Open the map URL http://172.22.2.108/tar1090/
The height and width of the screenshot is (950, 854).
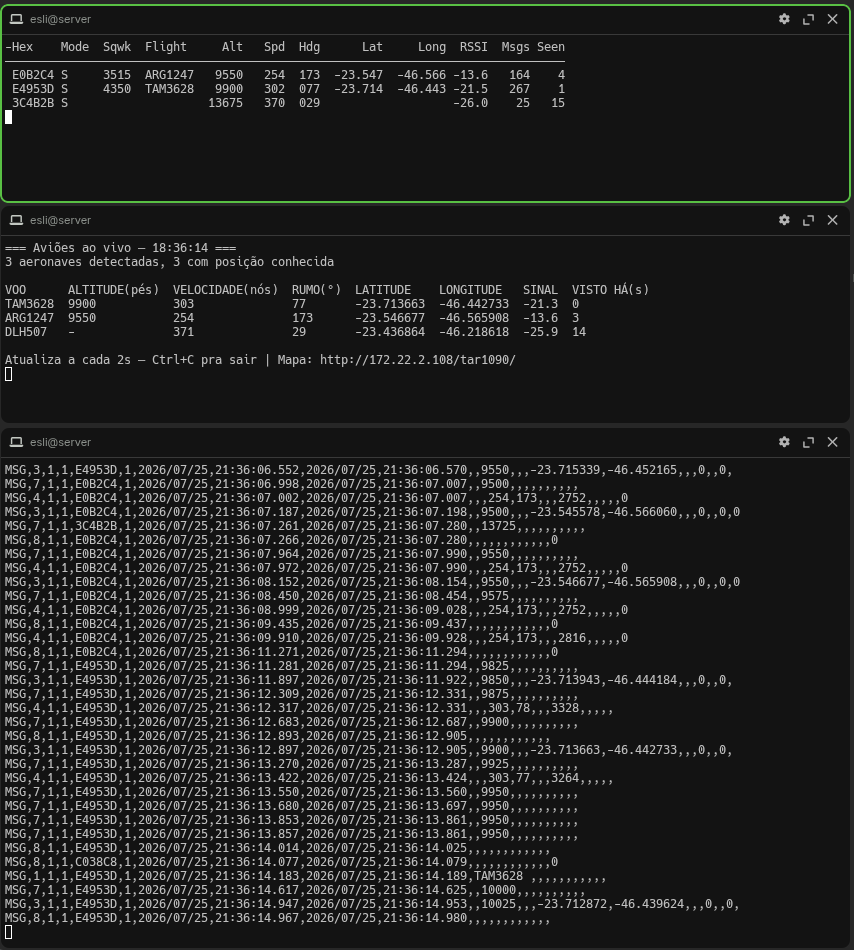click(417, 360)
